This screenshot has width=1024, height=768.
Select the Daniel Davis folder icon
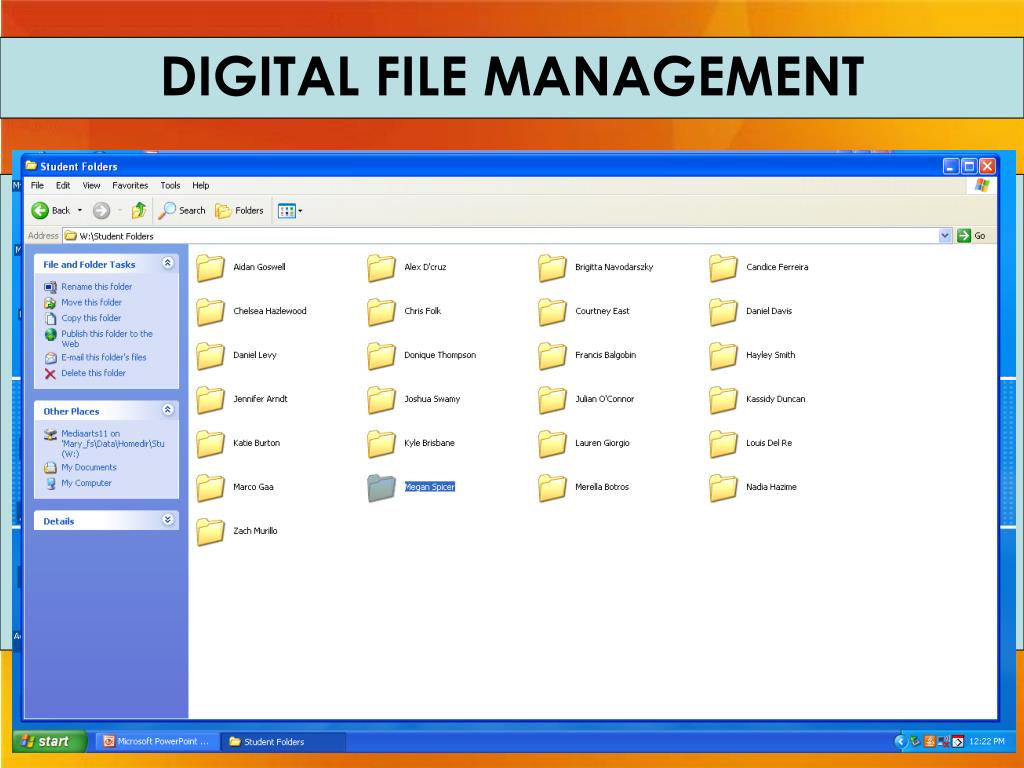(724, 312)
